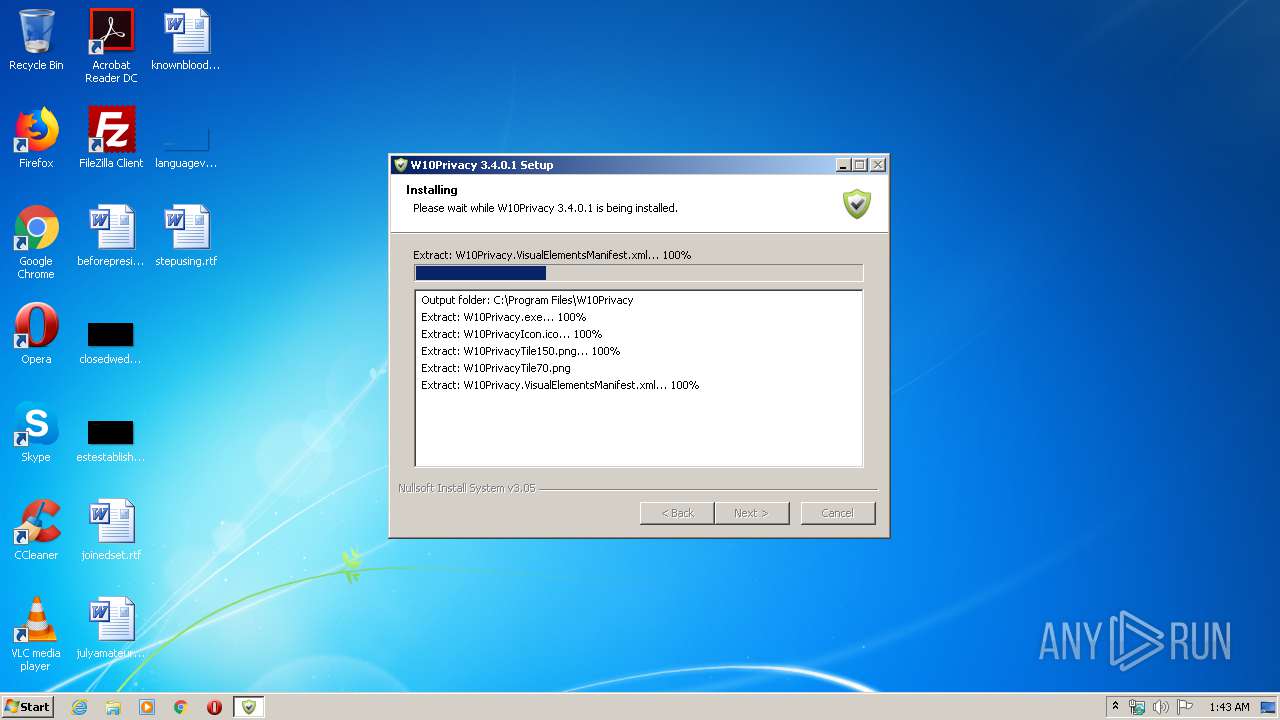Launch VLC media player shortcut
This screenshot has width=1280, height=720.
pyautogui.click(x=36, y=634)
